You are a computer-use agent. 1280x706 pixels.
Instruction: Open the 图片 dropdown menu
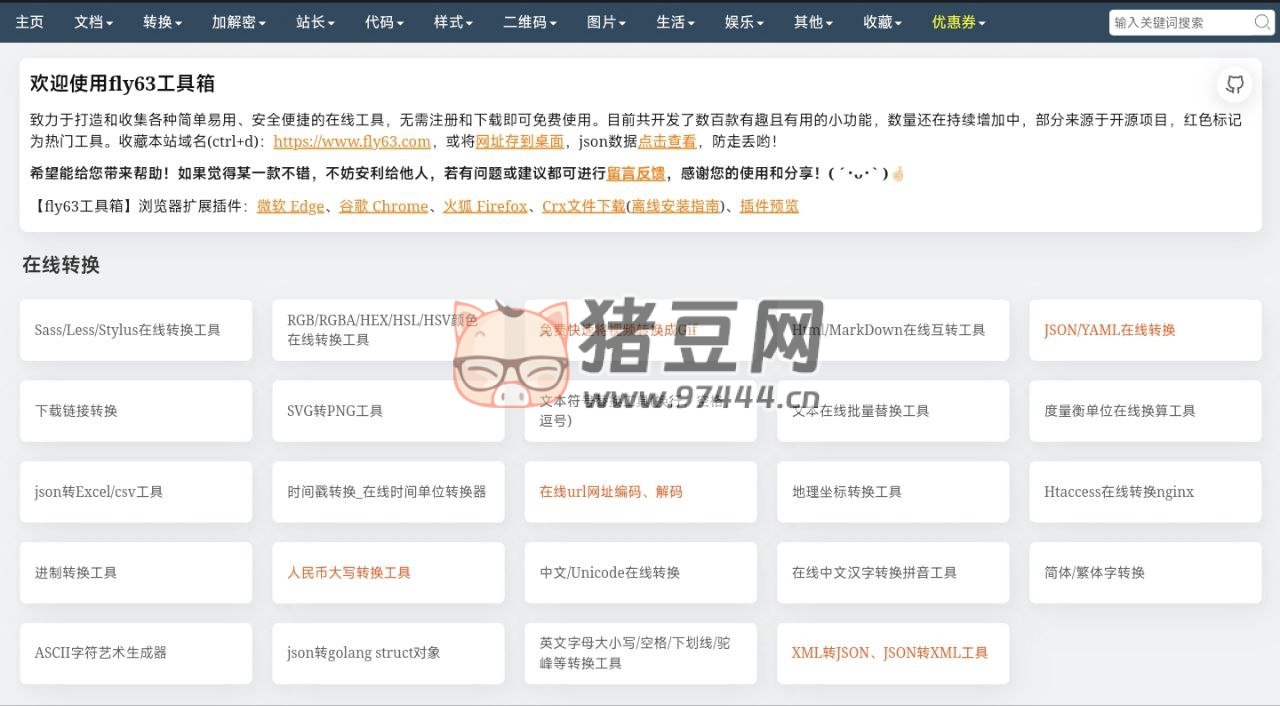pyautogui.click(x=605, y=21)
